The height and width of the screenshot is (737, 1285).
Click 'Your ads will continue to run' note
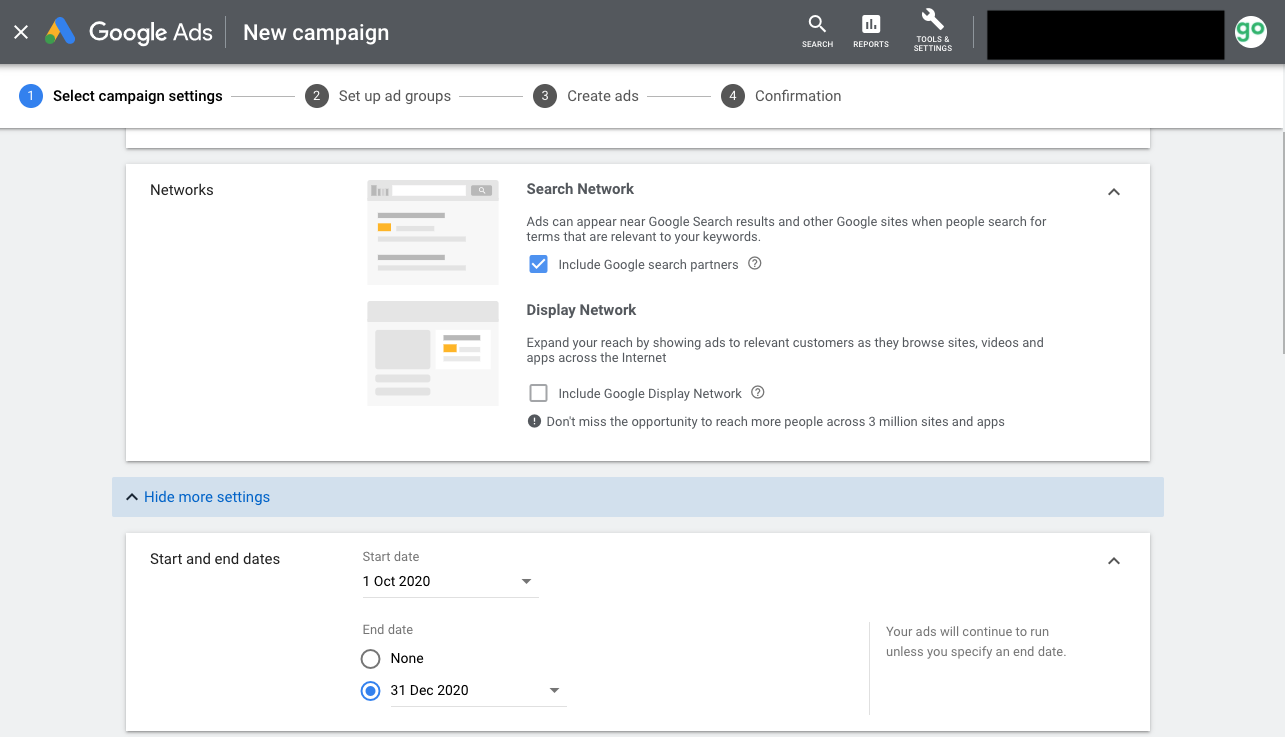coord(976,642)
